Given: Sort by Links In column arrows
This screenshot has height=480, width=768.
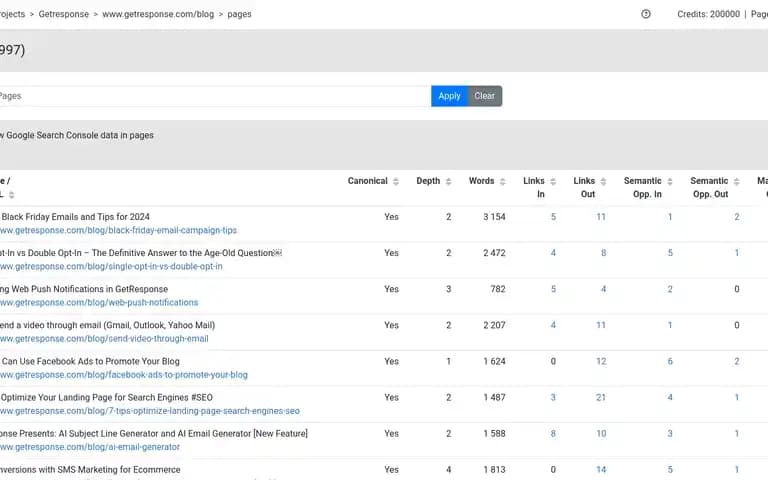Looking at the screenshot, I should tap(553, 182).
